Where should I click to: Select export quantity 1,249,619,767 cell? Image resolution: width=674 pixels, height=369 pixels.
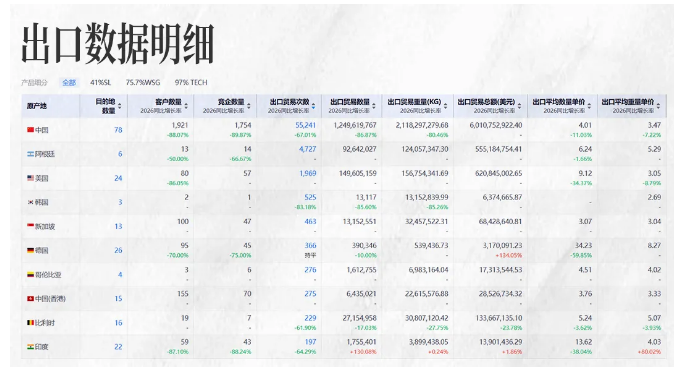[x=355, y=125]
